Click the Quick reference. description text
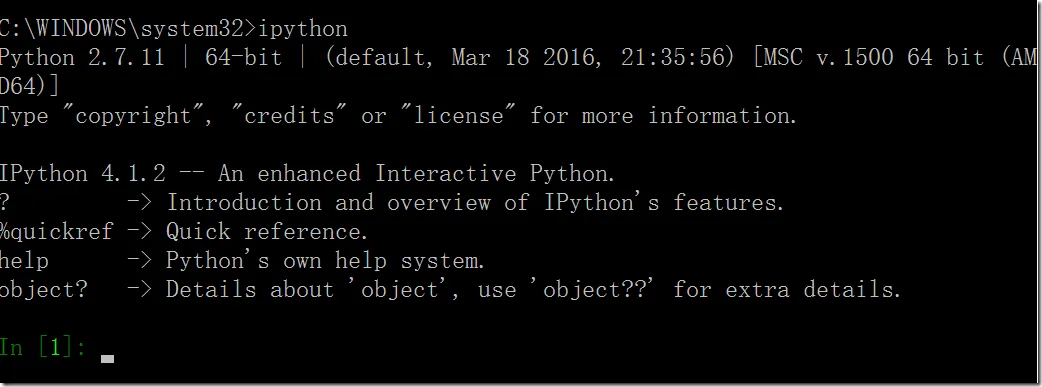 (x=267, y=232)
